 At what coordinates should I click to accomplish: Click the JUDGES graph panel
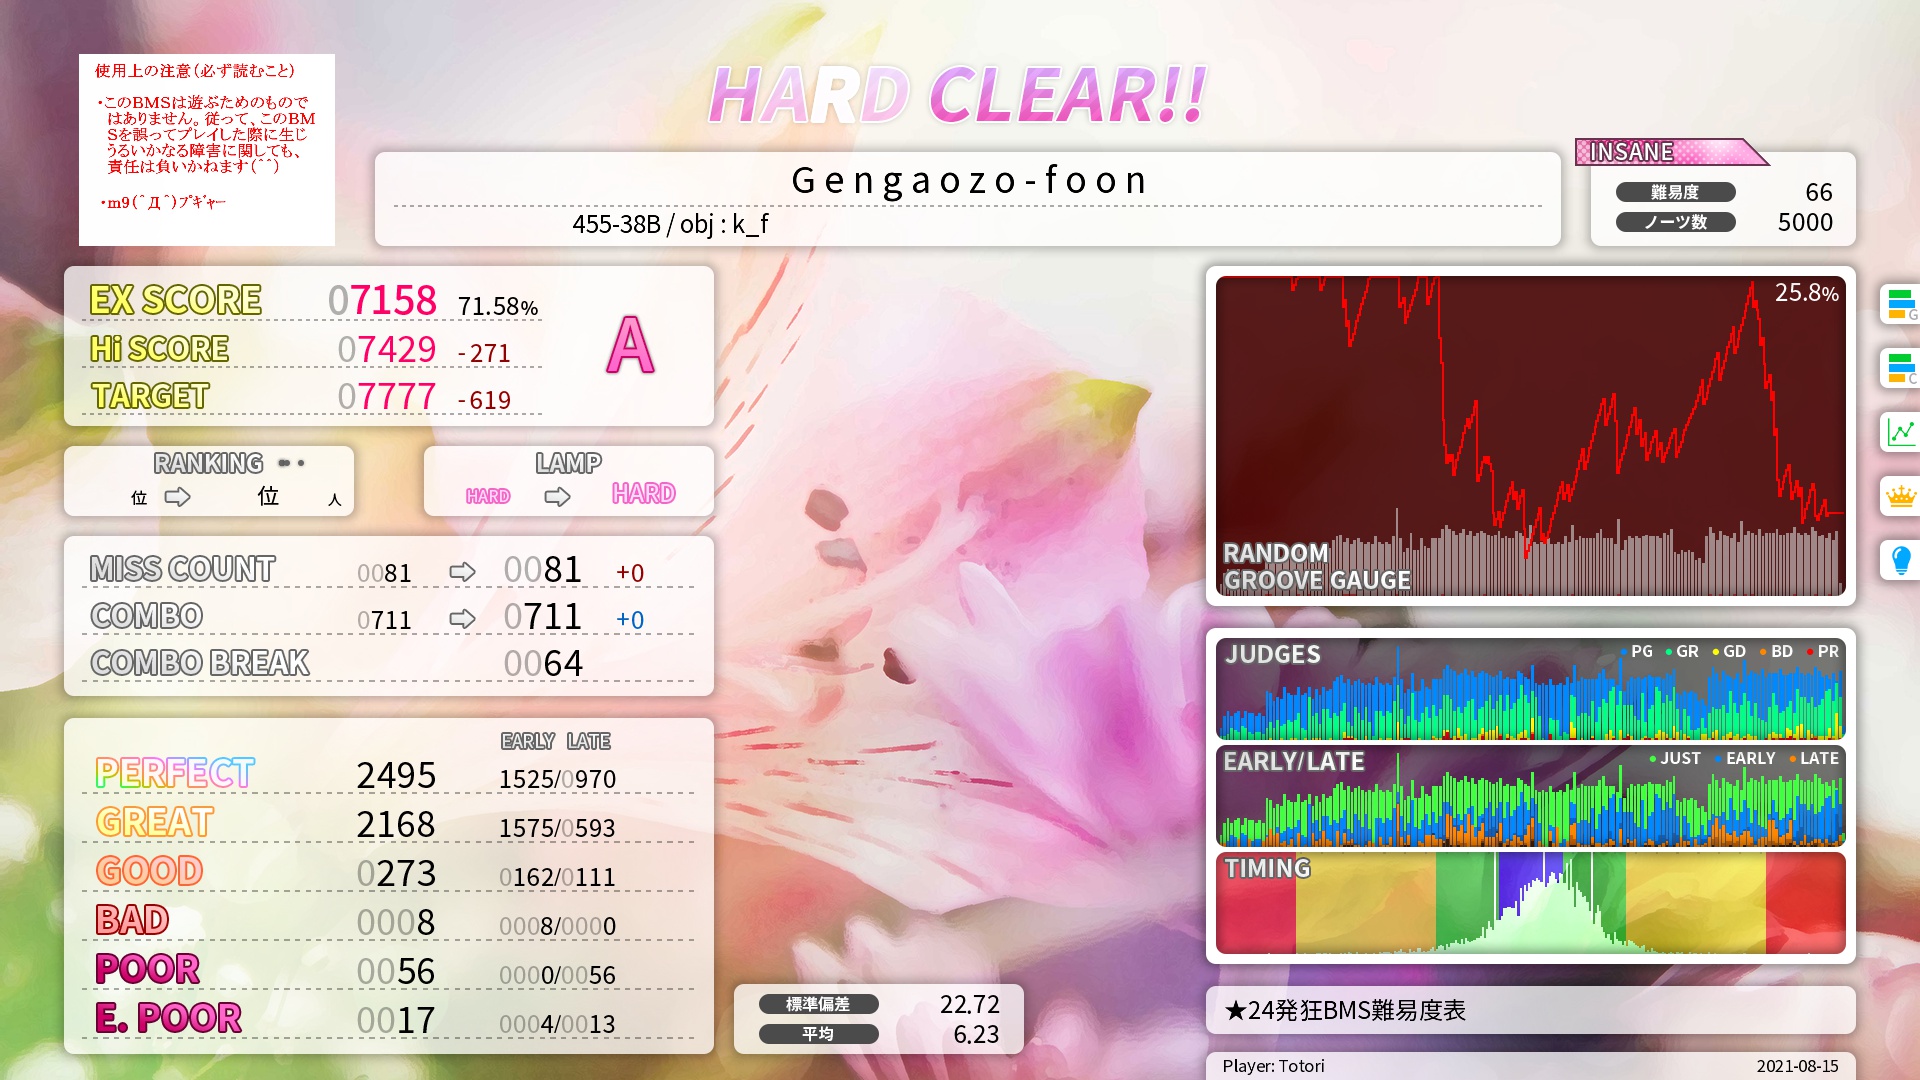point(1531,689)
